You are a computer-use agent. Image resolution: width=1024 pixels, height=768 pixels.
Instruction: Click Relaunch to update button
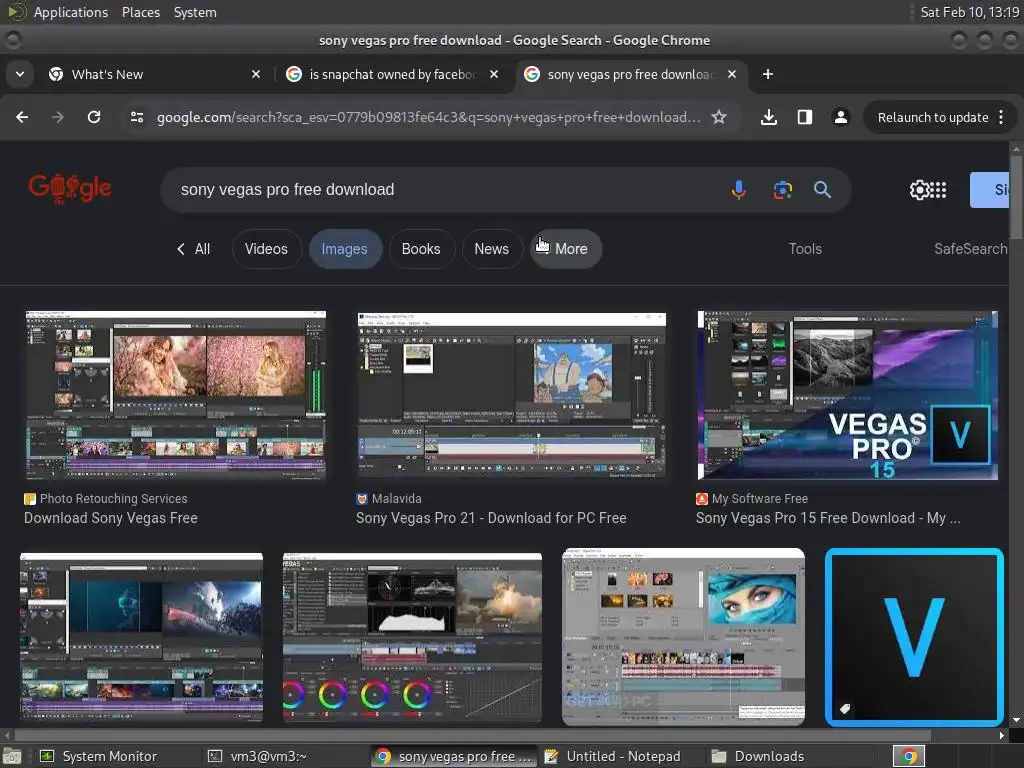(x=933, y=118)
